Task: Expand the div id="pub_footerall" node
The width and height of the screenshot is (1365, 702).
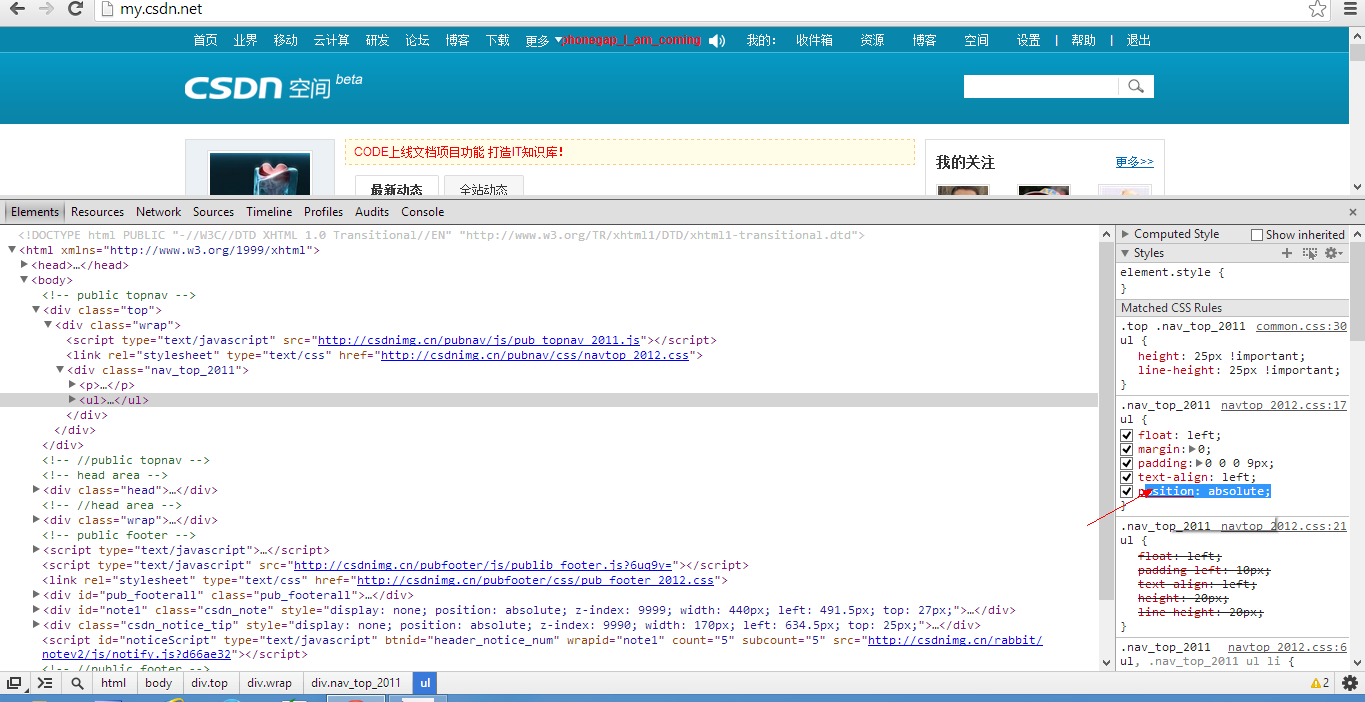Action: tap(36, 595)
